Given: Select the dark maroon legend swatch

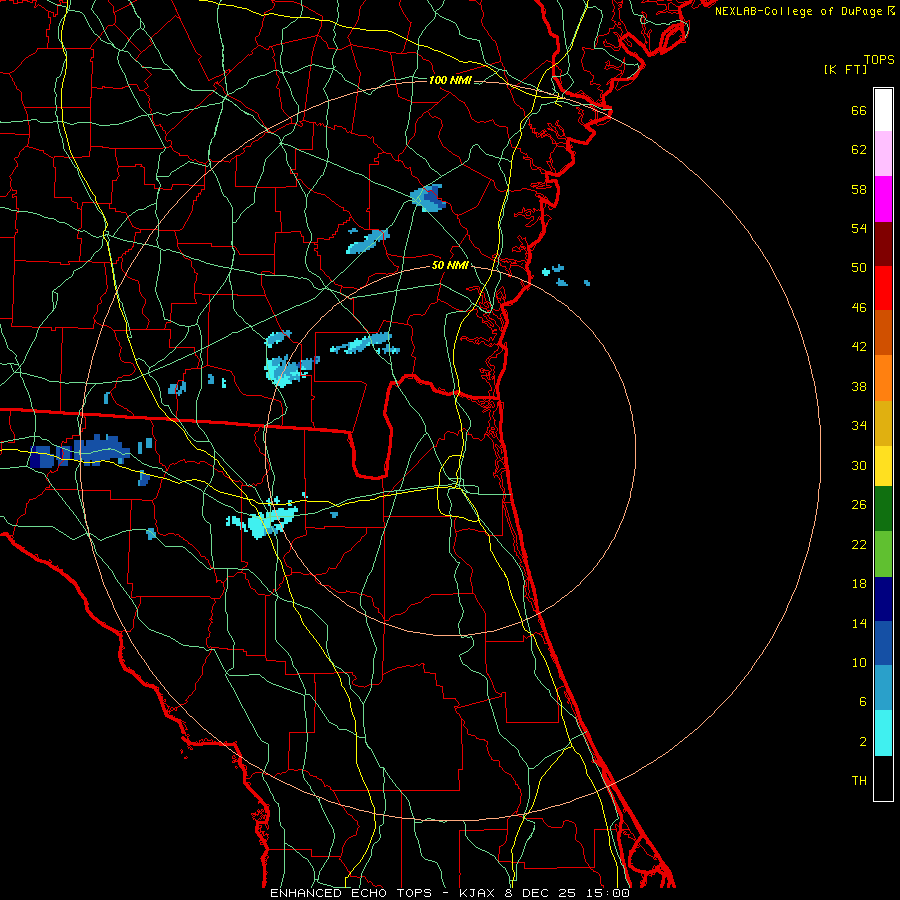Looking at the screenshot, I should 883,244.
